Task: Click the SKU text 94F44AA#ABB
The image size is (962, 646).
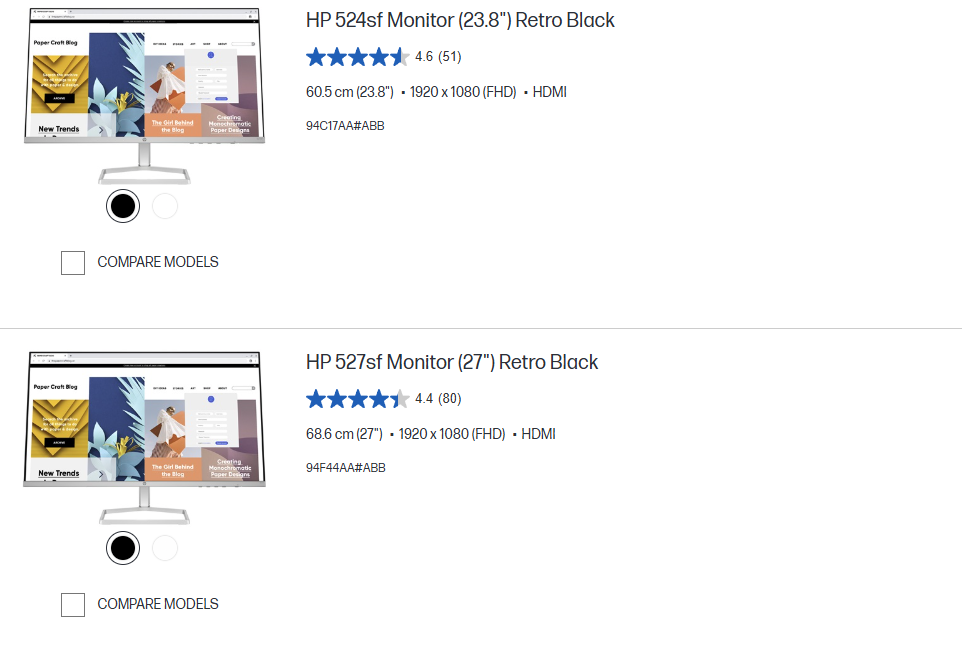Action: pyautogui.click(x=346, y=467)
